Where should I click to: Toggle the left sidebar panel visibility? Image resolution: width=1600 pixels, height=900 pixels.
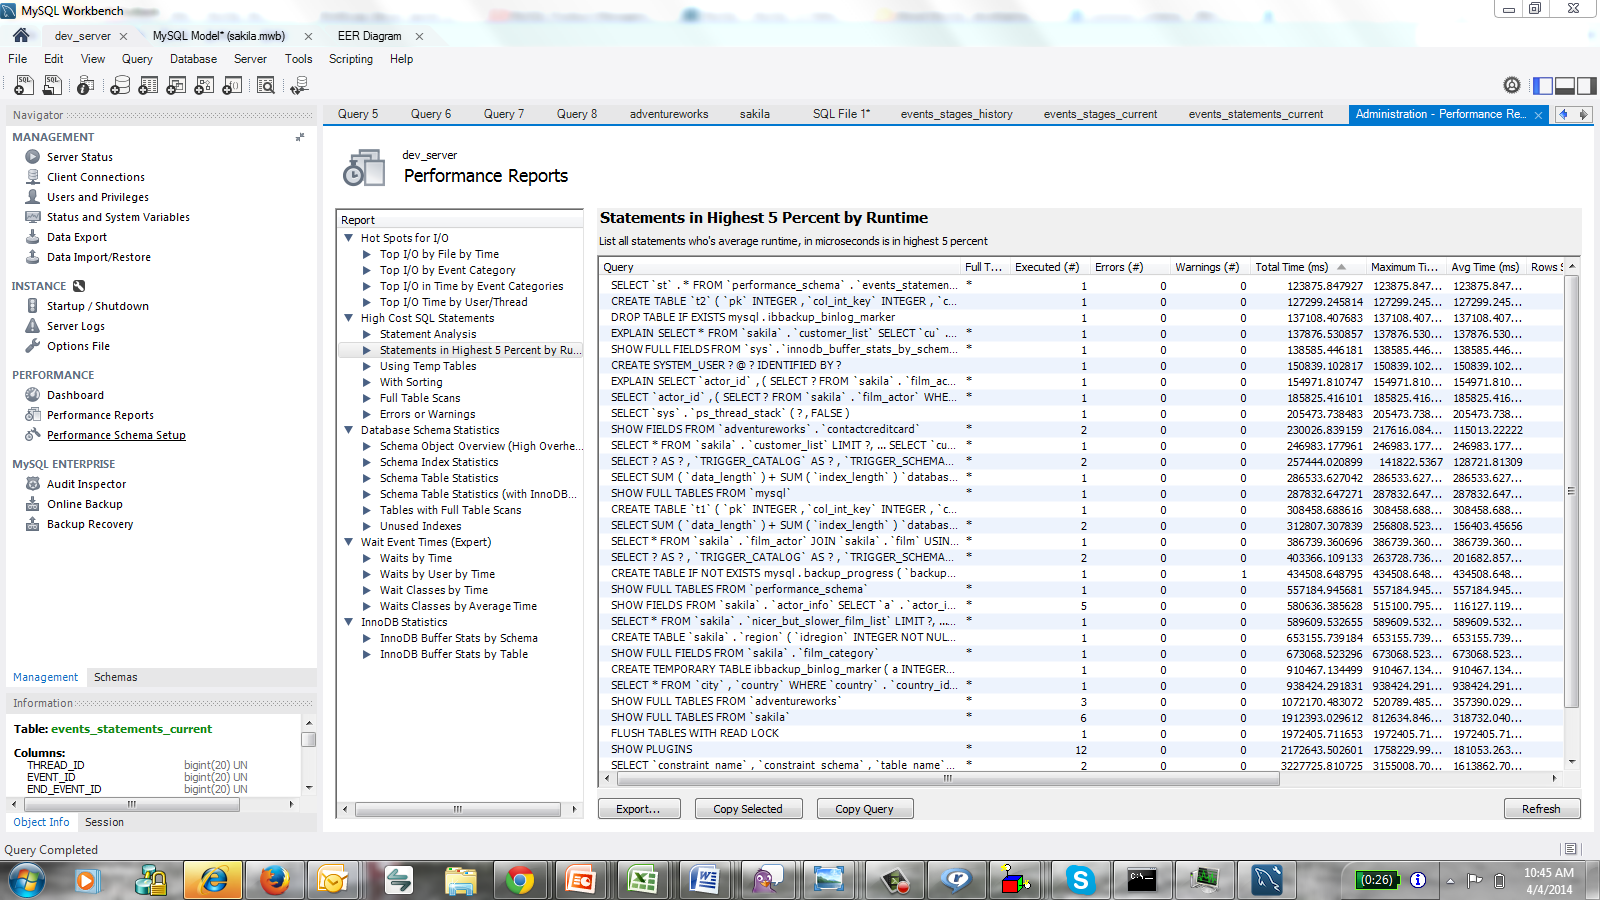[x=1542, y=86]
